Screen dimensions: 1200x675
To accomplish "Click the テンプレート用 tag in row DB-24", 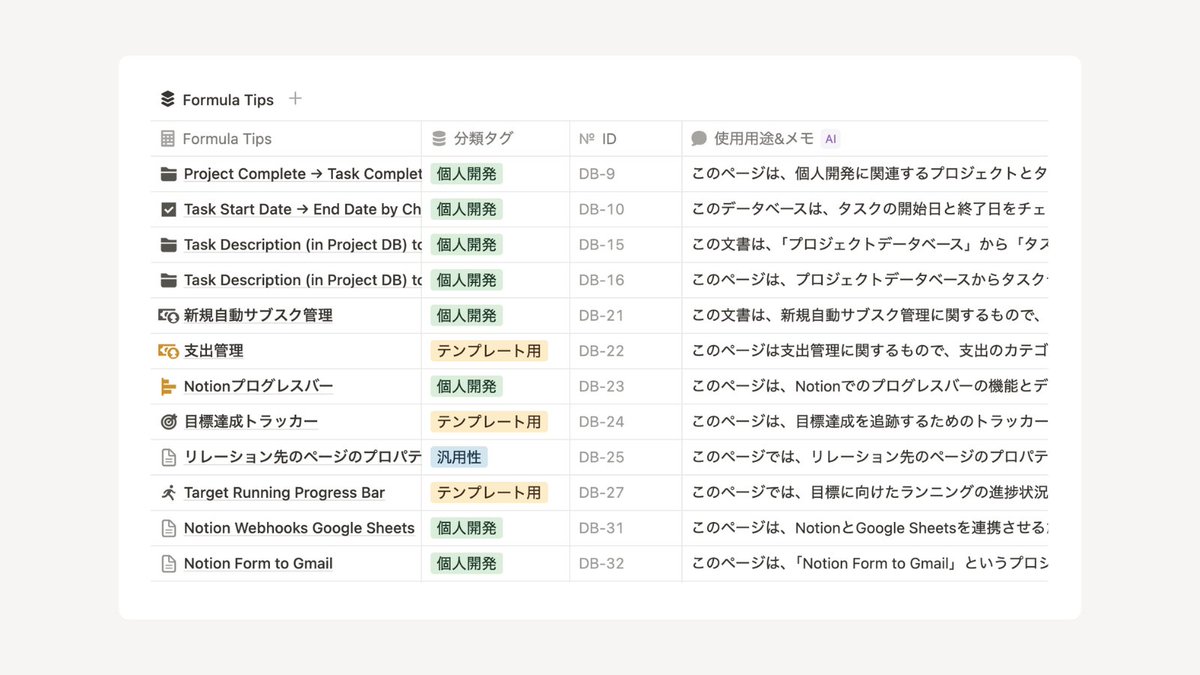I will [x=489, y=422].
